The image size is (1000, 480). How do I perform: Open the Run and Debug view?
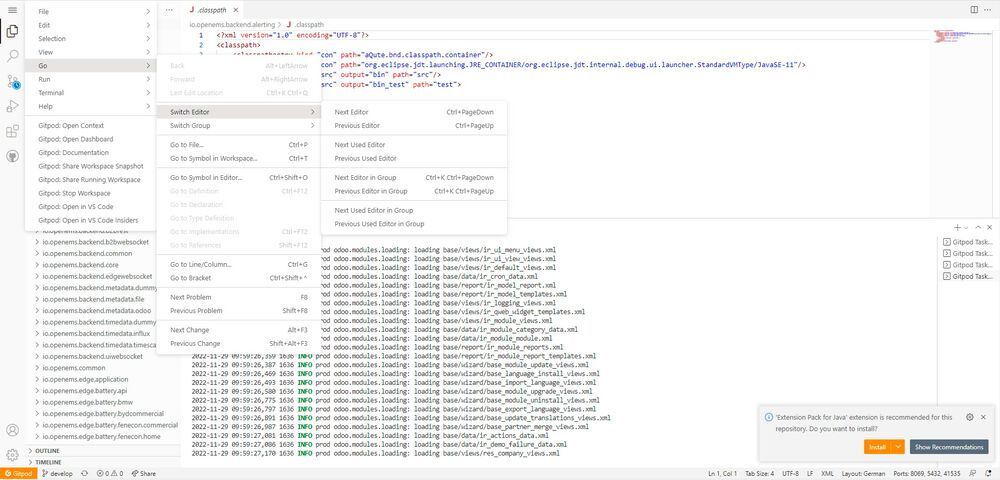13,106
